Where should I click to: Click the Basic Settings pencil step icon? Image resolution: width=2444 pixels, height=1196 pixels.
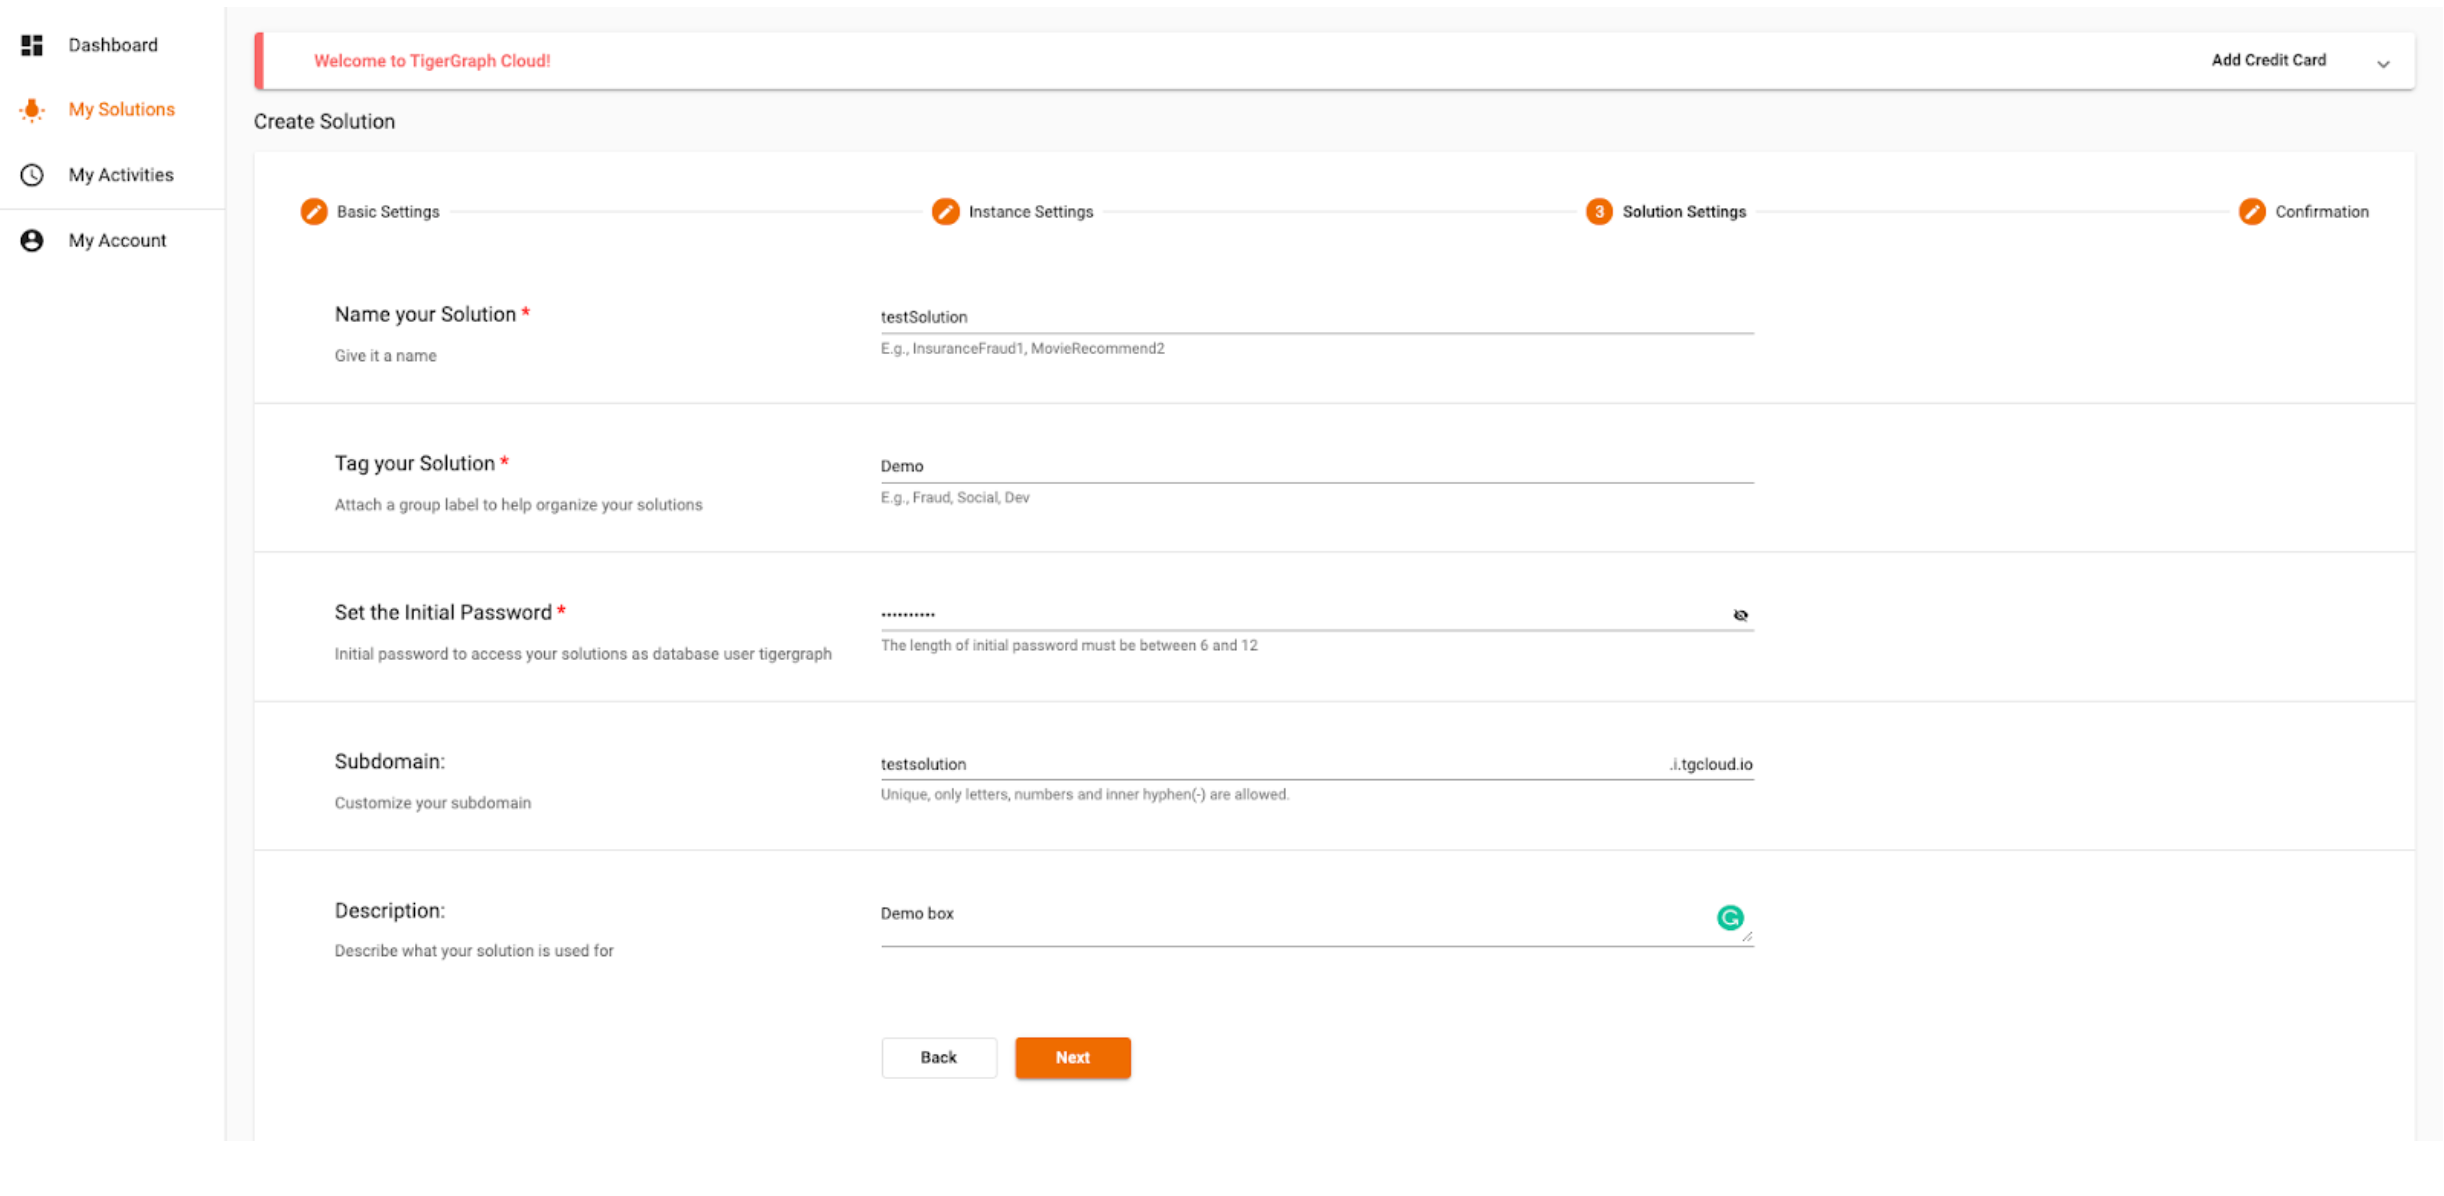coord(314,212)
